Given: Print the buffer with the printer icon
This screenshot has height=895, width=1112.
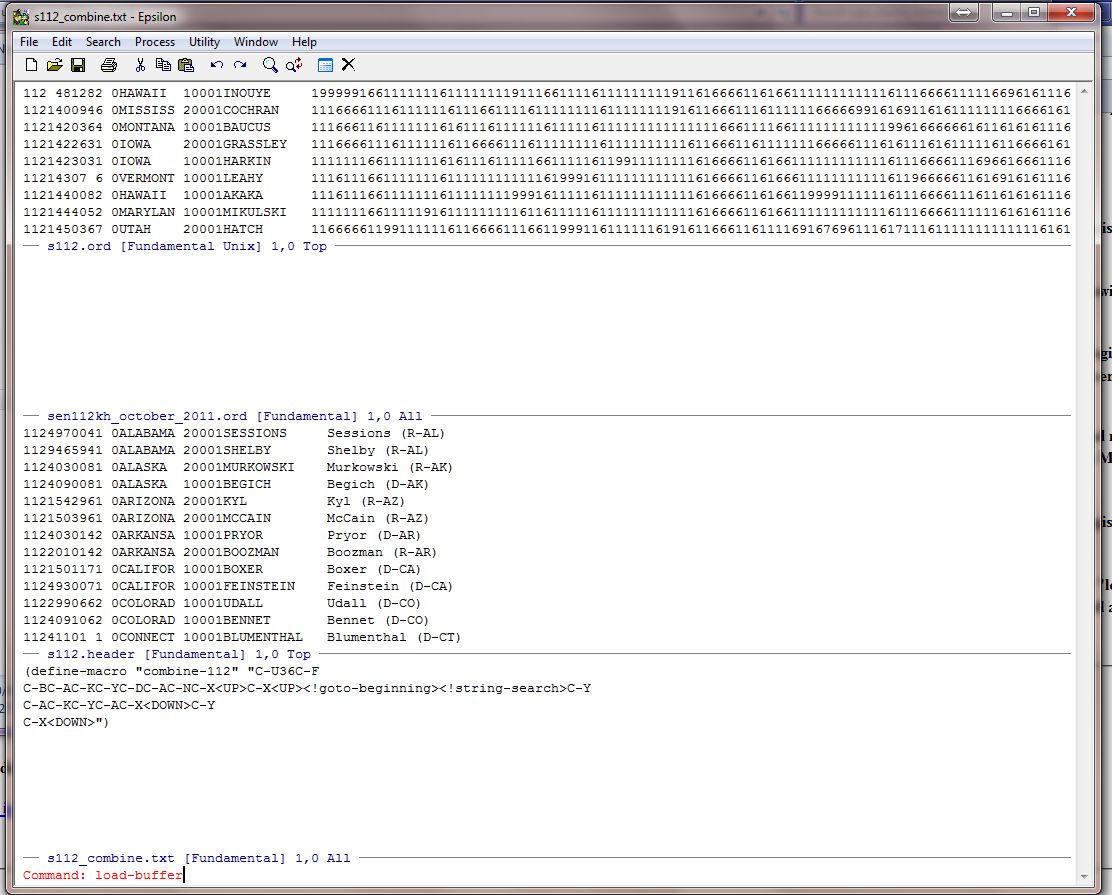Looking at the screenshot, I should [x=109, y=65].
